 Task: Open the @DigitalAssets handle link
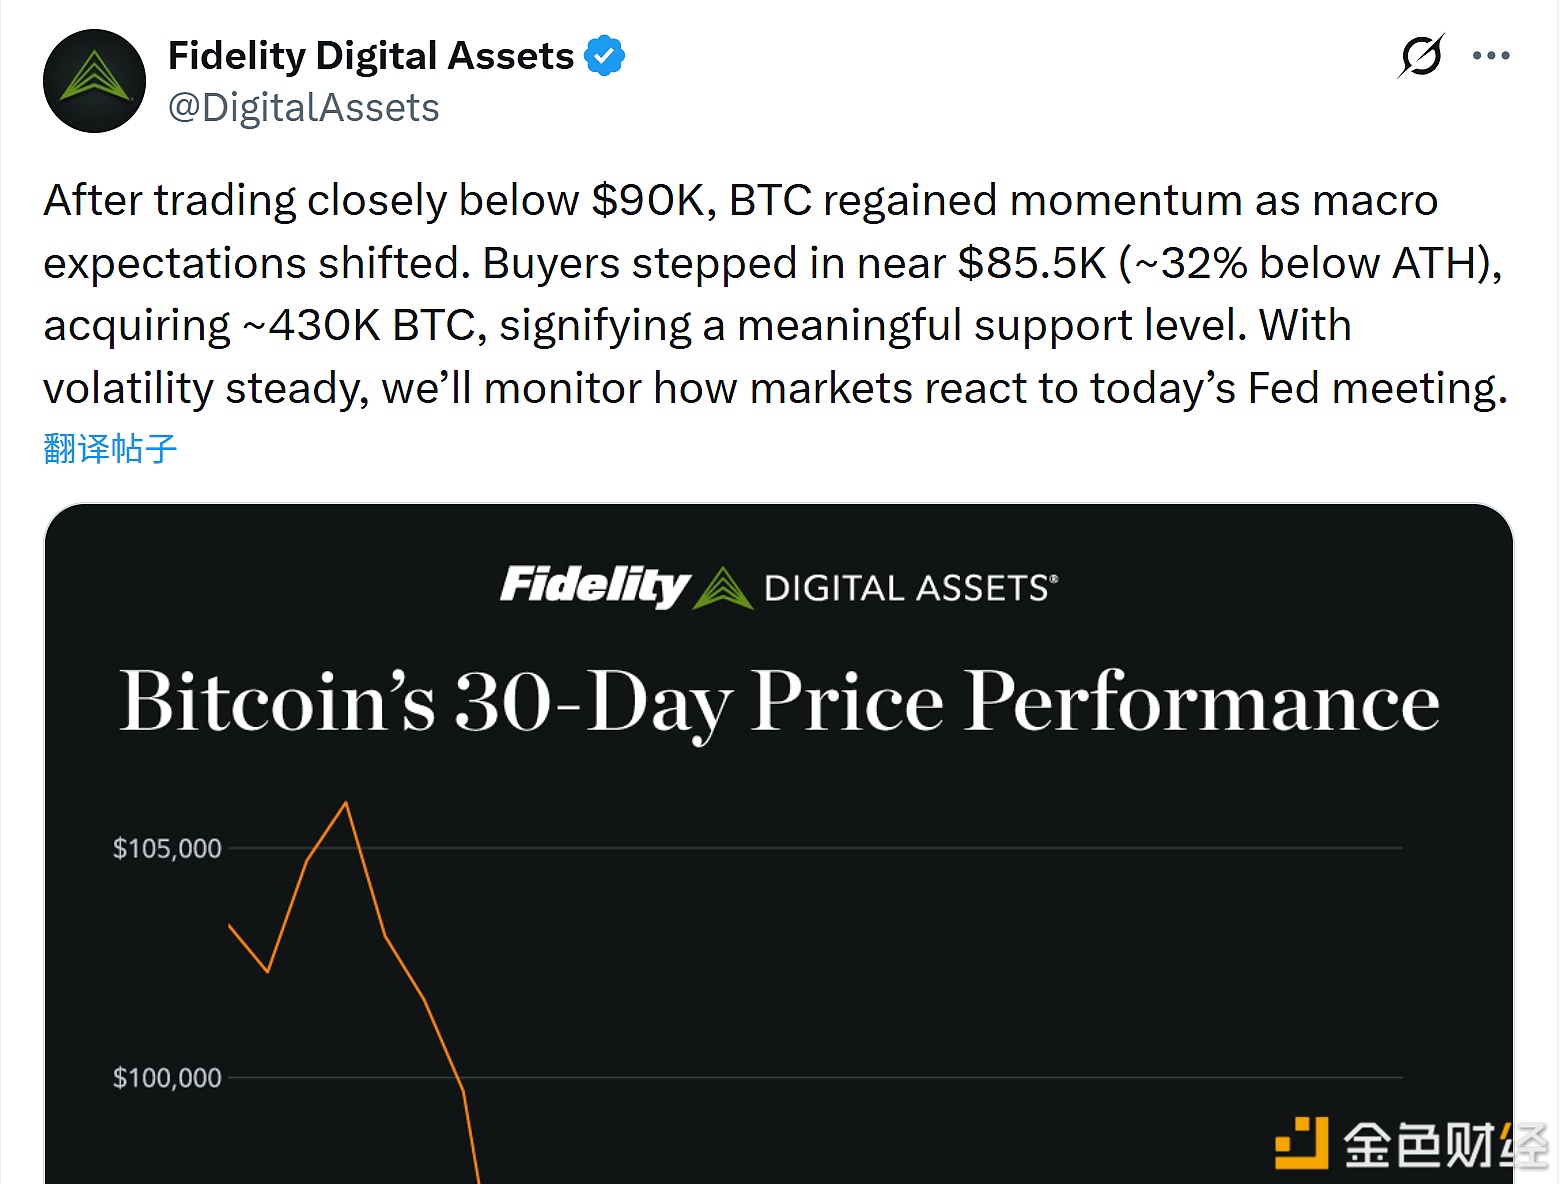point(303,108)
